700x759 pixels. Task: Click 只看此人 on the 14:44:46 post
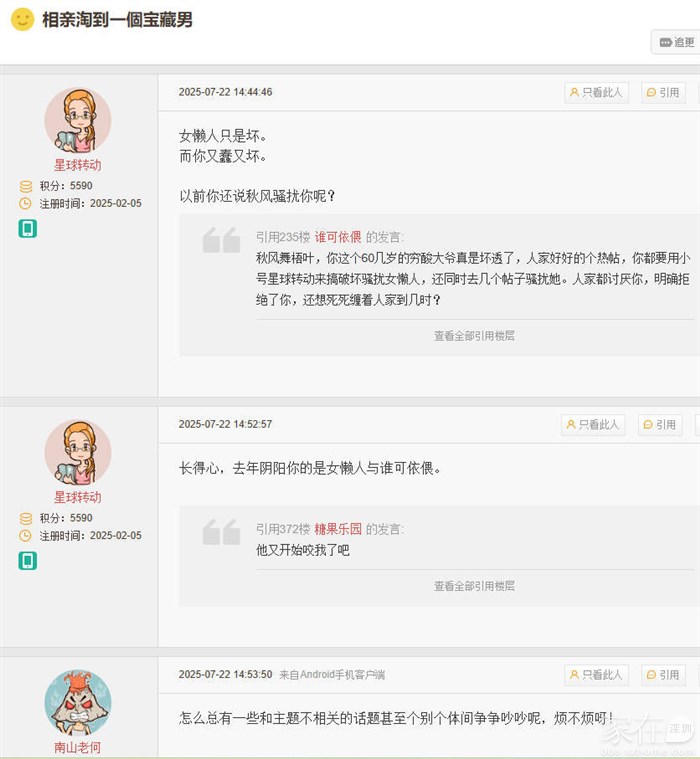596,92
